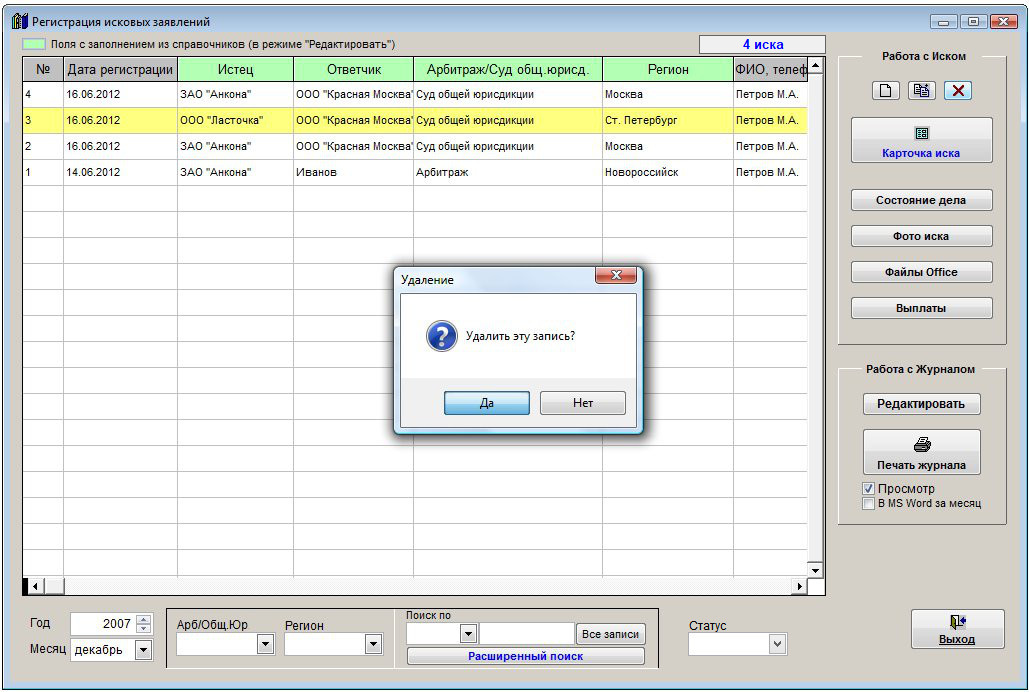Enable the В MS Word за месяц checkbox

[x=868, y=503]
